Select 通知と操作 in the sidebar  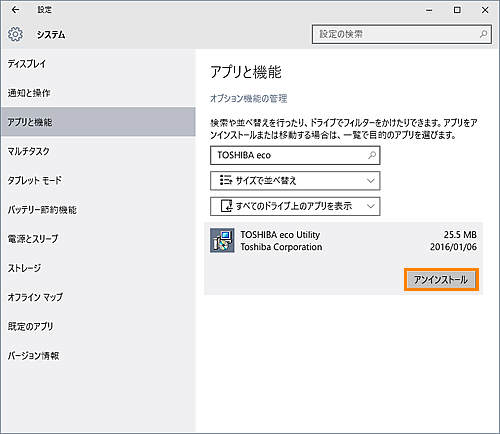[98, 93]
